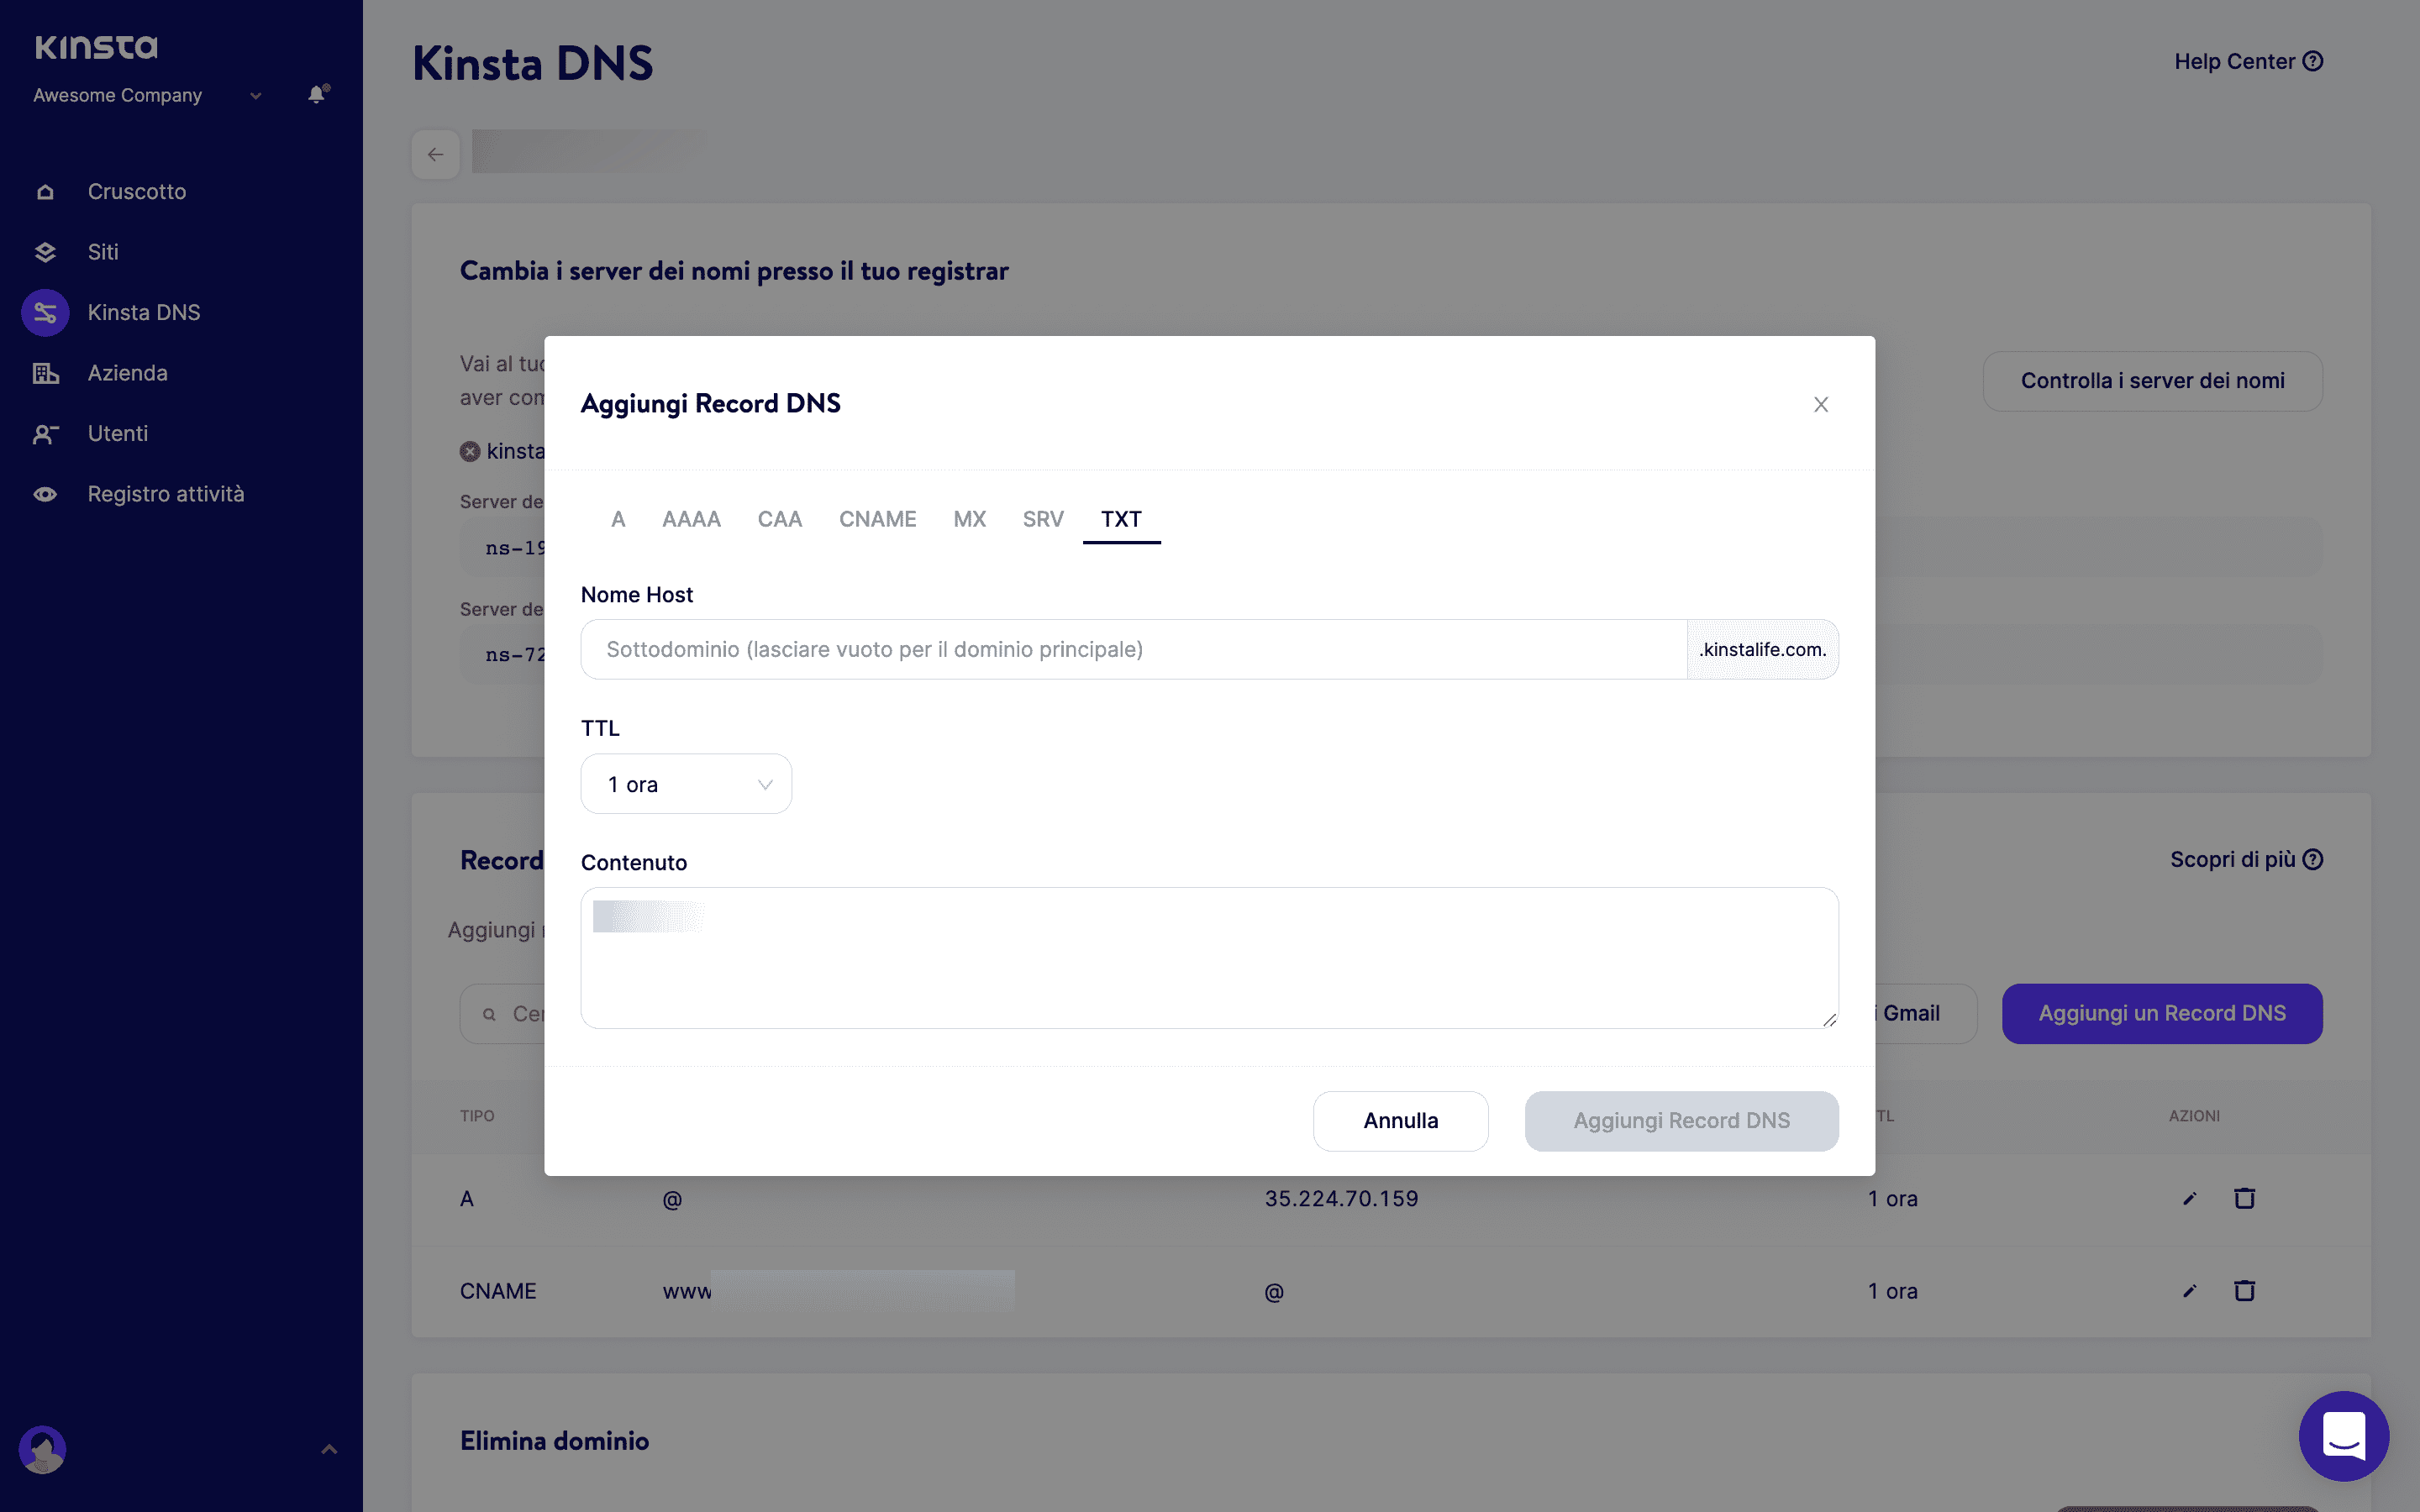Image resolution: width=2420 pixels, height=1512 pixels.
Task: Click the Scopri di più info icon
Action: (2316, 858)
